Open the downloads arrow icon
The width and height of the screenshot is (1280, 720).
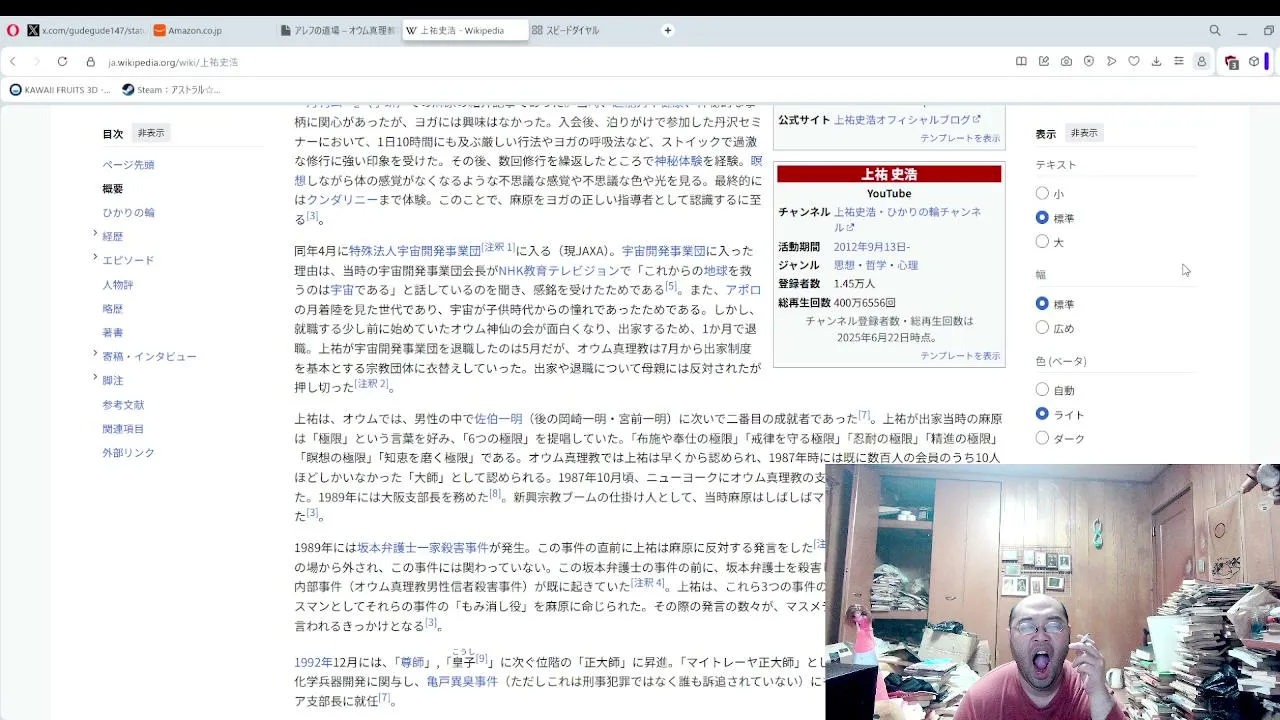point(1156,62)
